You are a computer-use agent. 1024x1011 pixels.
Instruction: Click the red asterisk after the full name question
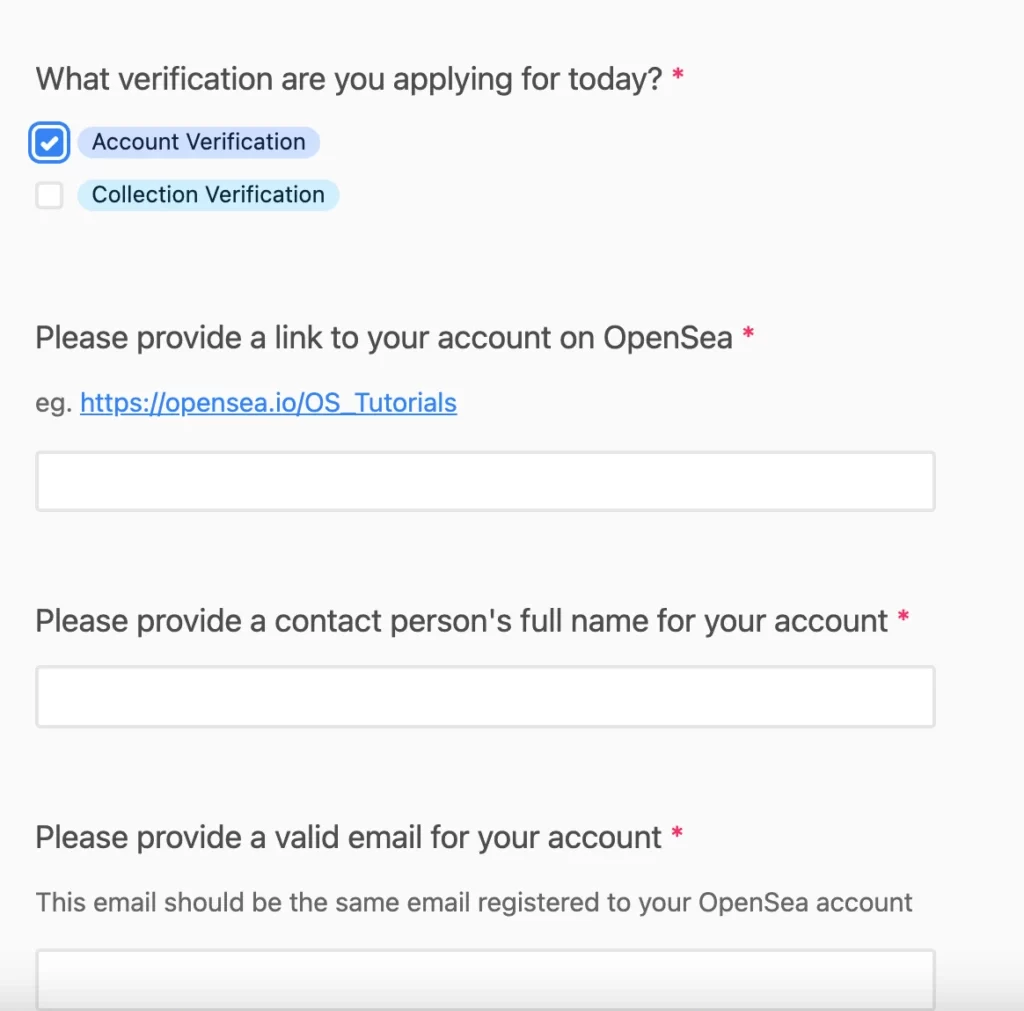[903, 616]
